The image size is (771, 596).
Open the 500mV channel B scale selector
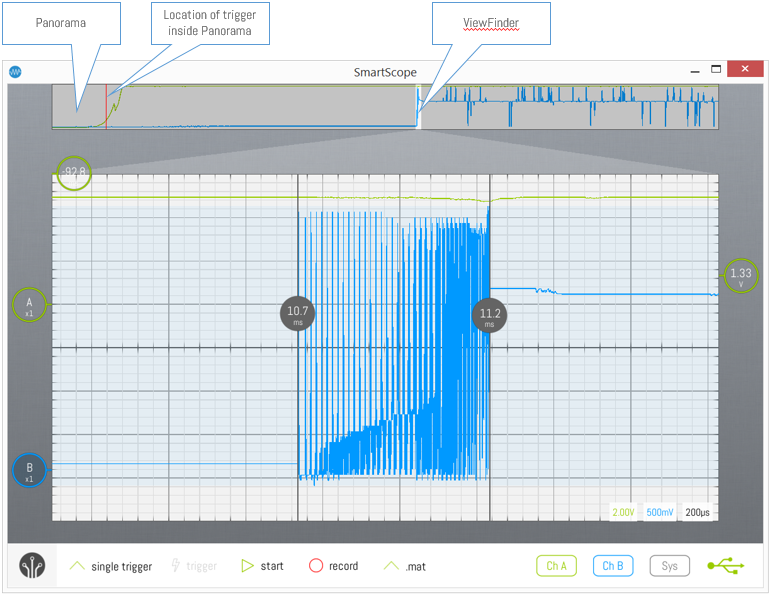tap(660, 512)
